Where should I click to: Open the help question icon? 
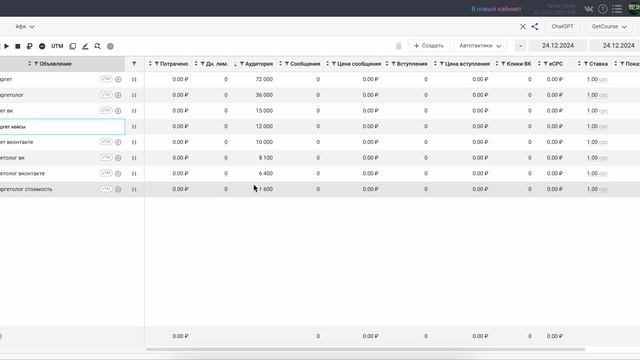click(602, 9)
